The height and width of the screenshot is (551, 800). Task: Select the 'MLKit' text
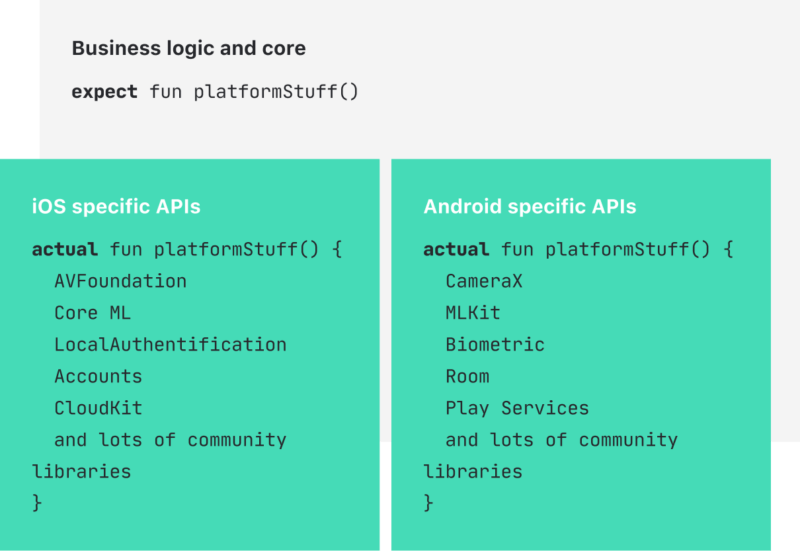(x=472, y=313)
